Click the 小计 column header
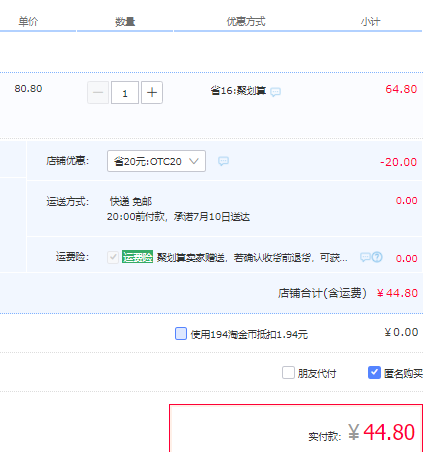 pos(370,22)
